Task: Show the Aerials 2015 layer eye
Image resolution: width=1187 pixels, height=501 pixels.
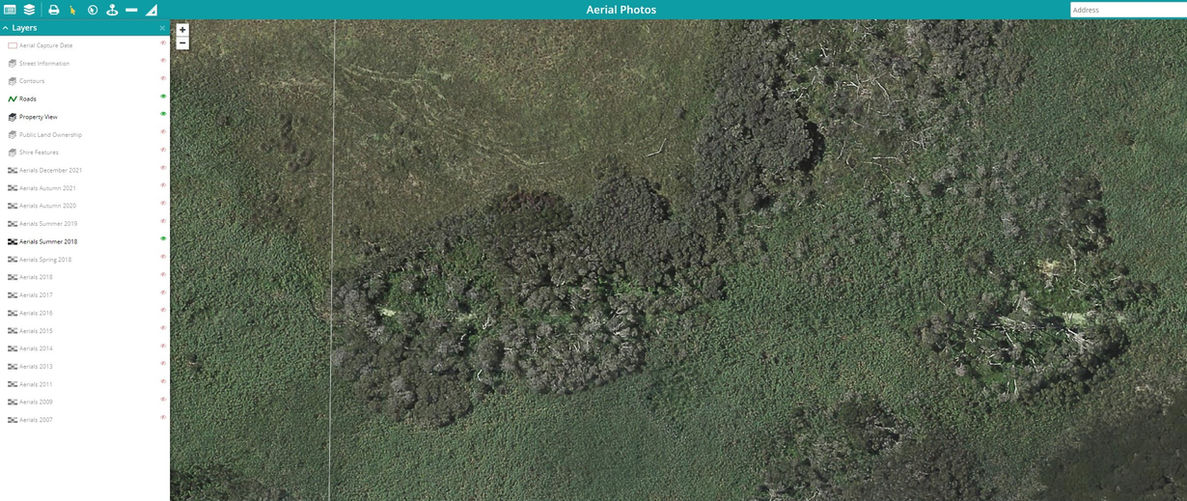Action: [x=163, y=328]
